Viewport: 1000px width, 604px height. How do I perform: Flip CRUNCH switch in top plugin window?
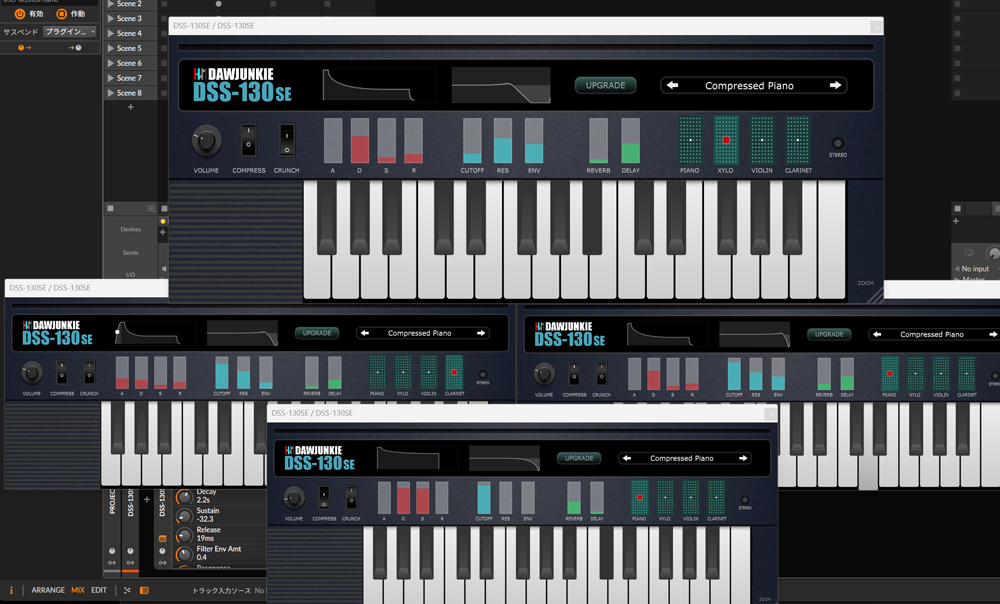coord(287,141)
